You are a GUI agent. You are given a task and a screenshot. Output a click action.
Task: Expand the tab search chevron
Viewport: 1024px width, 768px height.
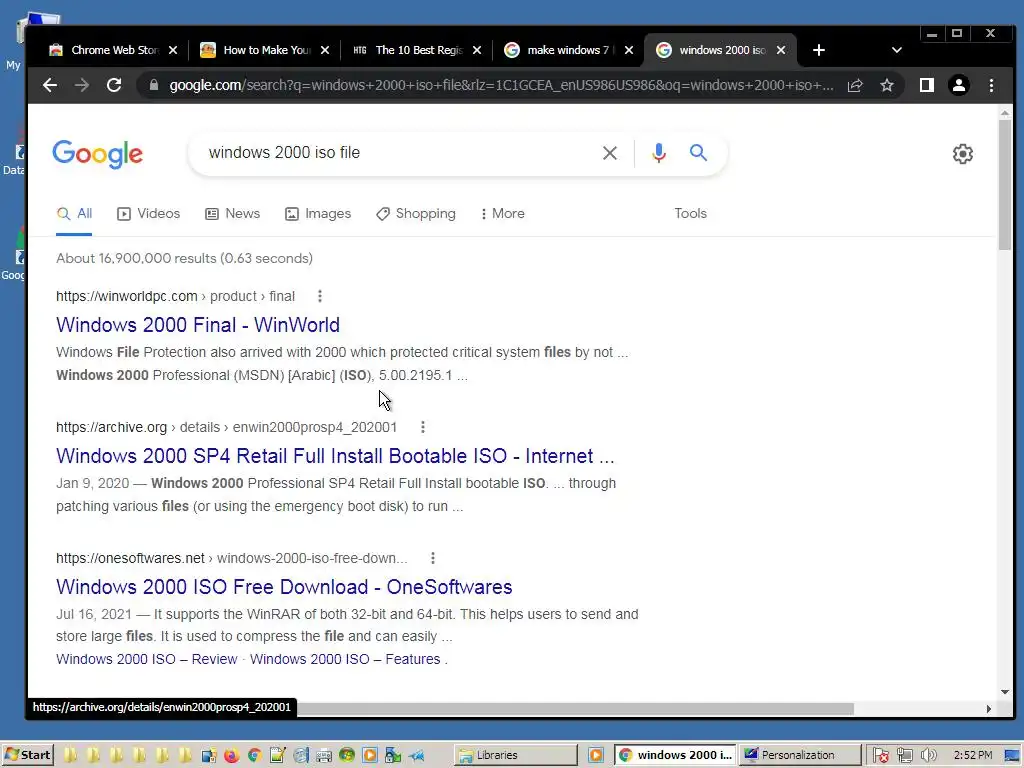click(897, 50)
